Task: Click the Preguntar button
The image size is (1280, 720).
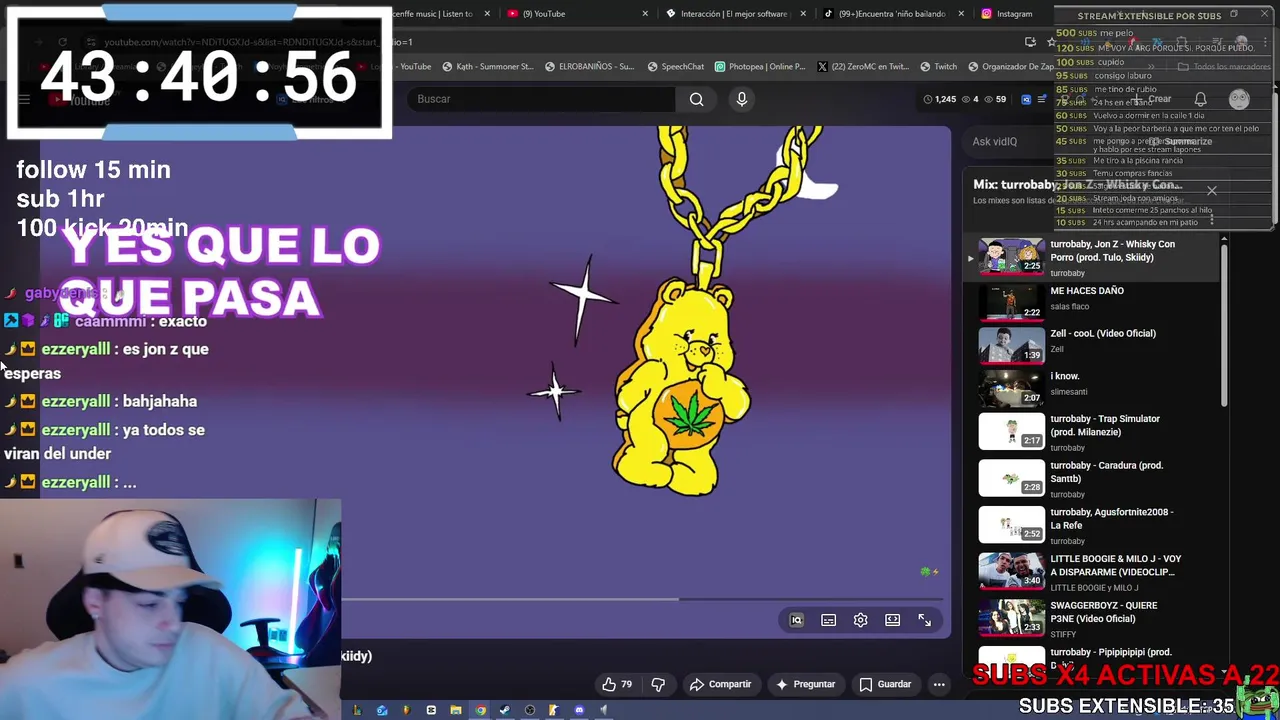Action: pyautogui.click(x=805, y=684)
